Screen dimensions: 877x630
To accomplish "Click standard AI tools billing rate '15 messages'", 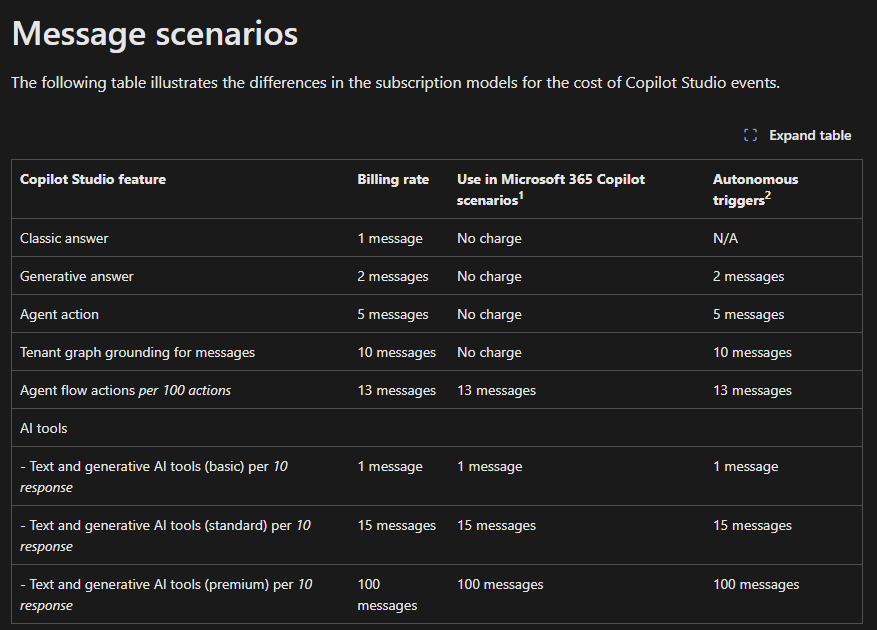I will pos(397,525).
